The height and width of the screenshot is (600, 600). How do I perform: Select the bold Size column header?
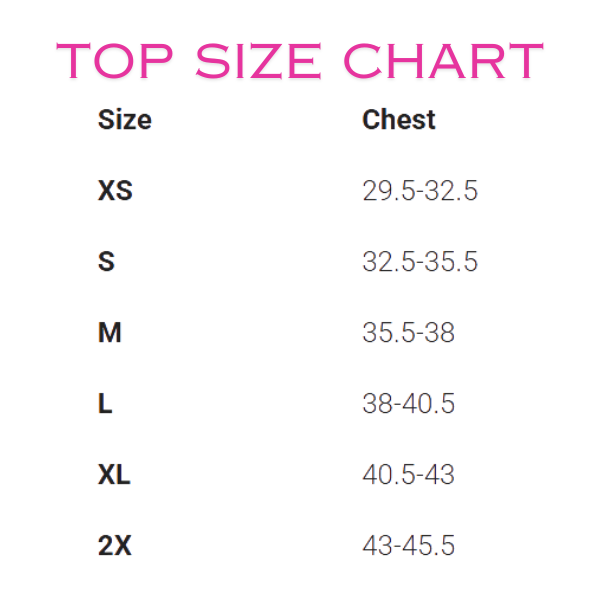125,120
